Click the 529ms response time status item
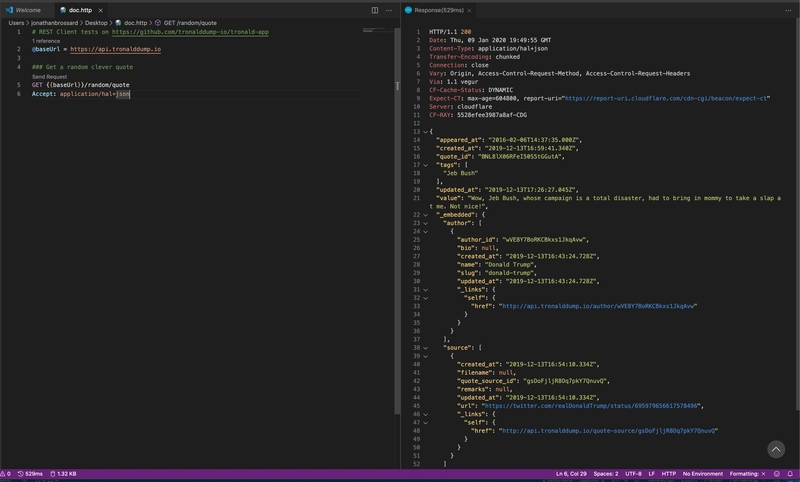The width and height of the screenshot is (800, 482). (x=30, y=474)
